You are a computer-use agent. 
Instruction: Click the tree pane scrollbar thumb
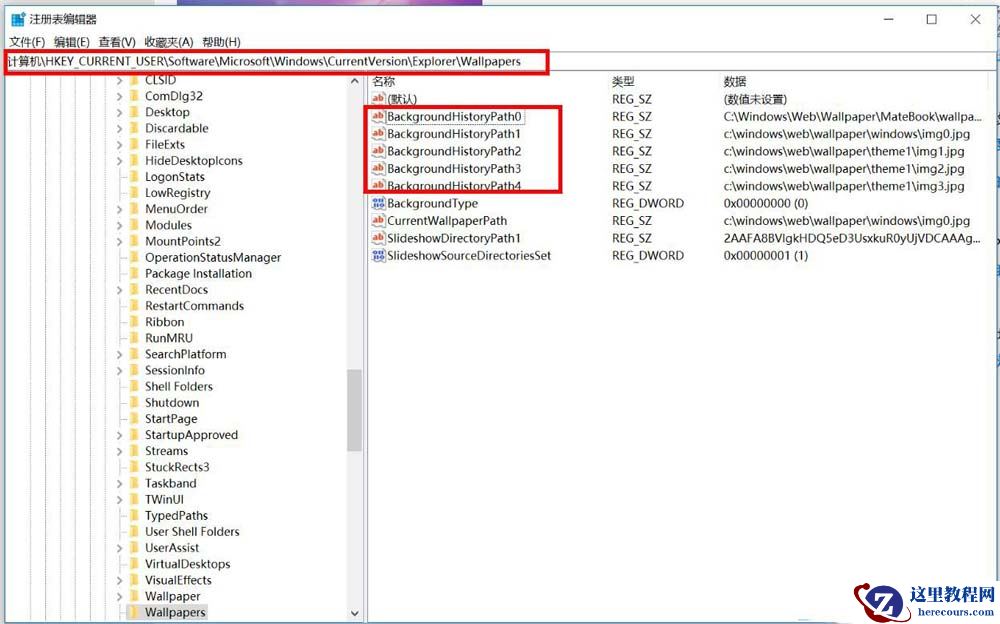coord(355,410)
